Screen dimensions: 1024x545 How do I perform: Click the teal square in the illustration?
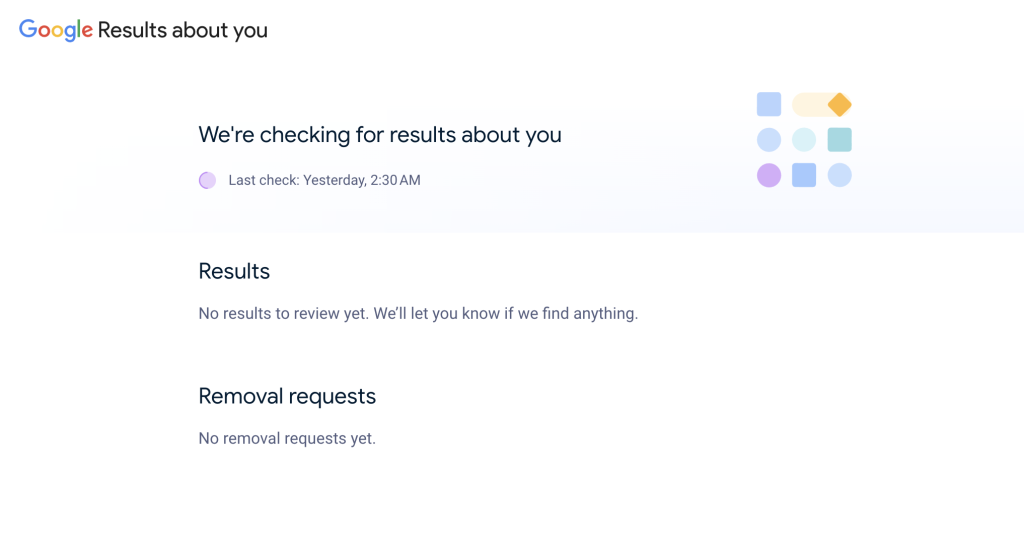pyautogui.click(x=839, y=140)
